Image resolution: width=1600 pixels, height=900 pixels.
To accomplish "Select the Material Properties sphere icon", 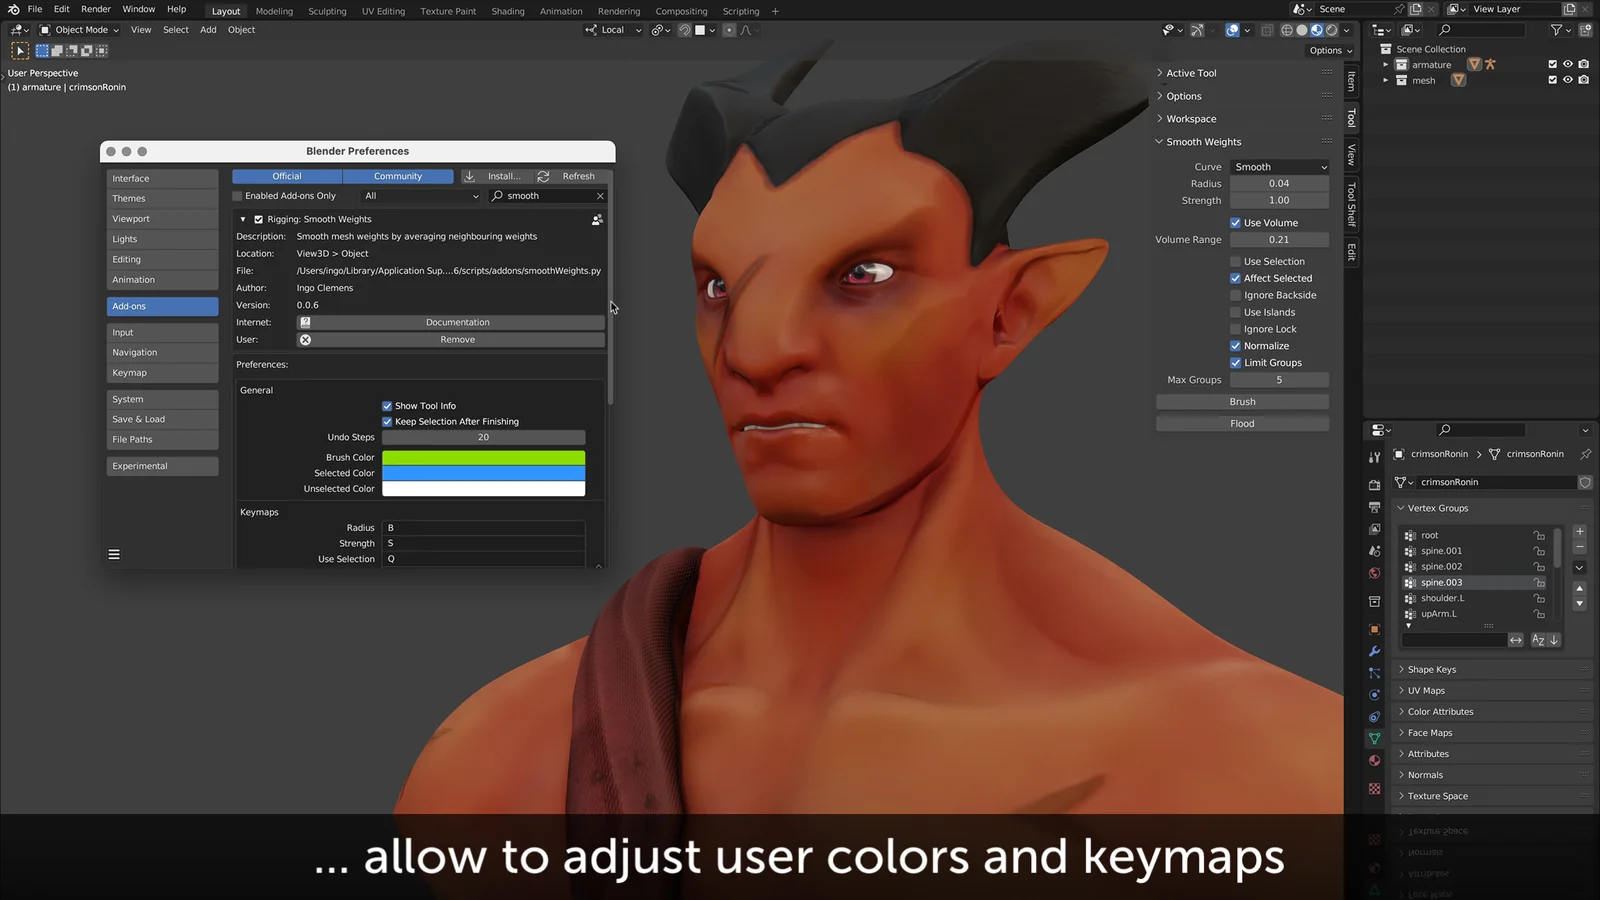I will pos(1374,759).
